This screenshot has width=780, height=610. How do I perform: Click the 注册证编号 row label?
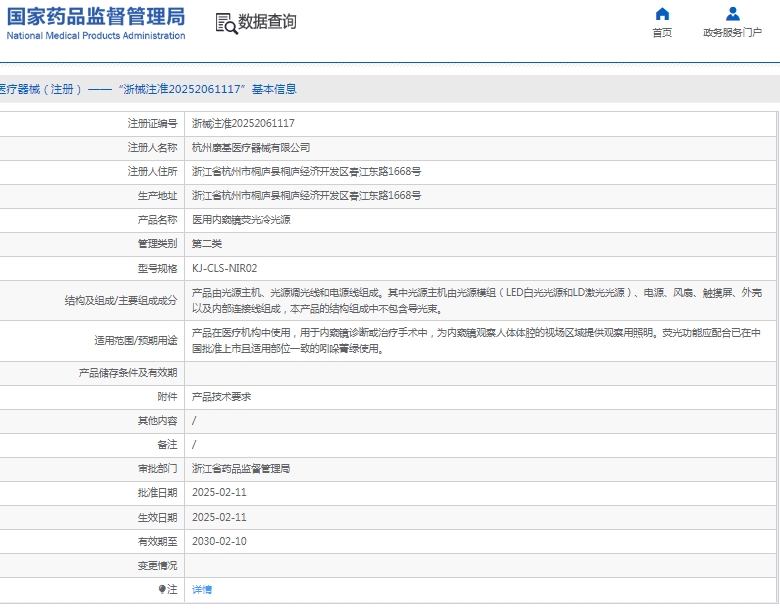[152, 123]
